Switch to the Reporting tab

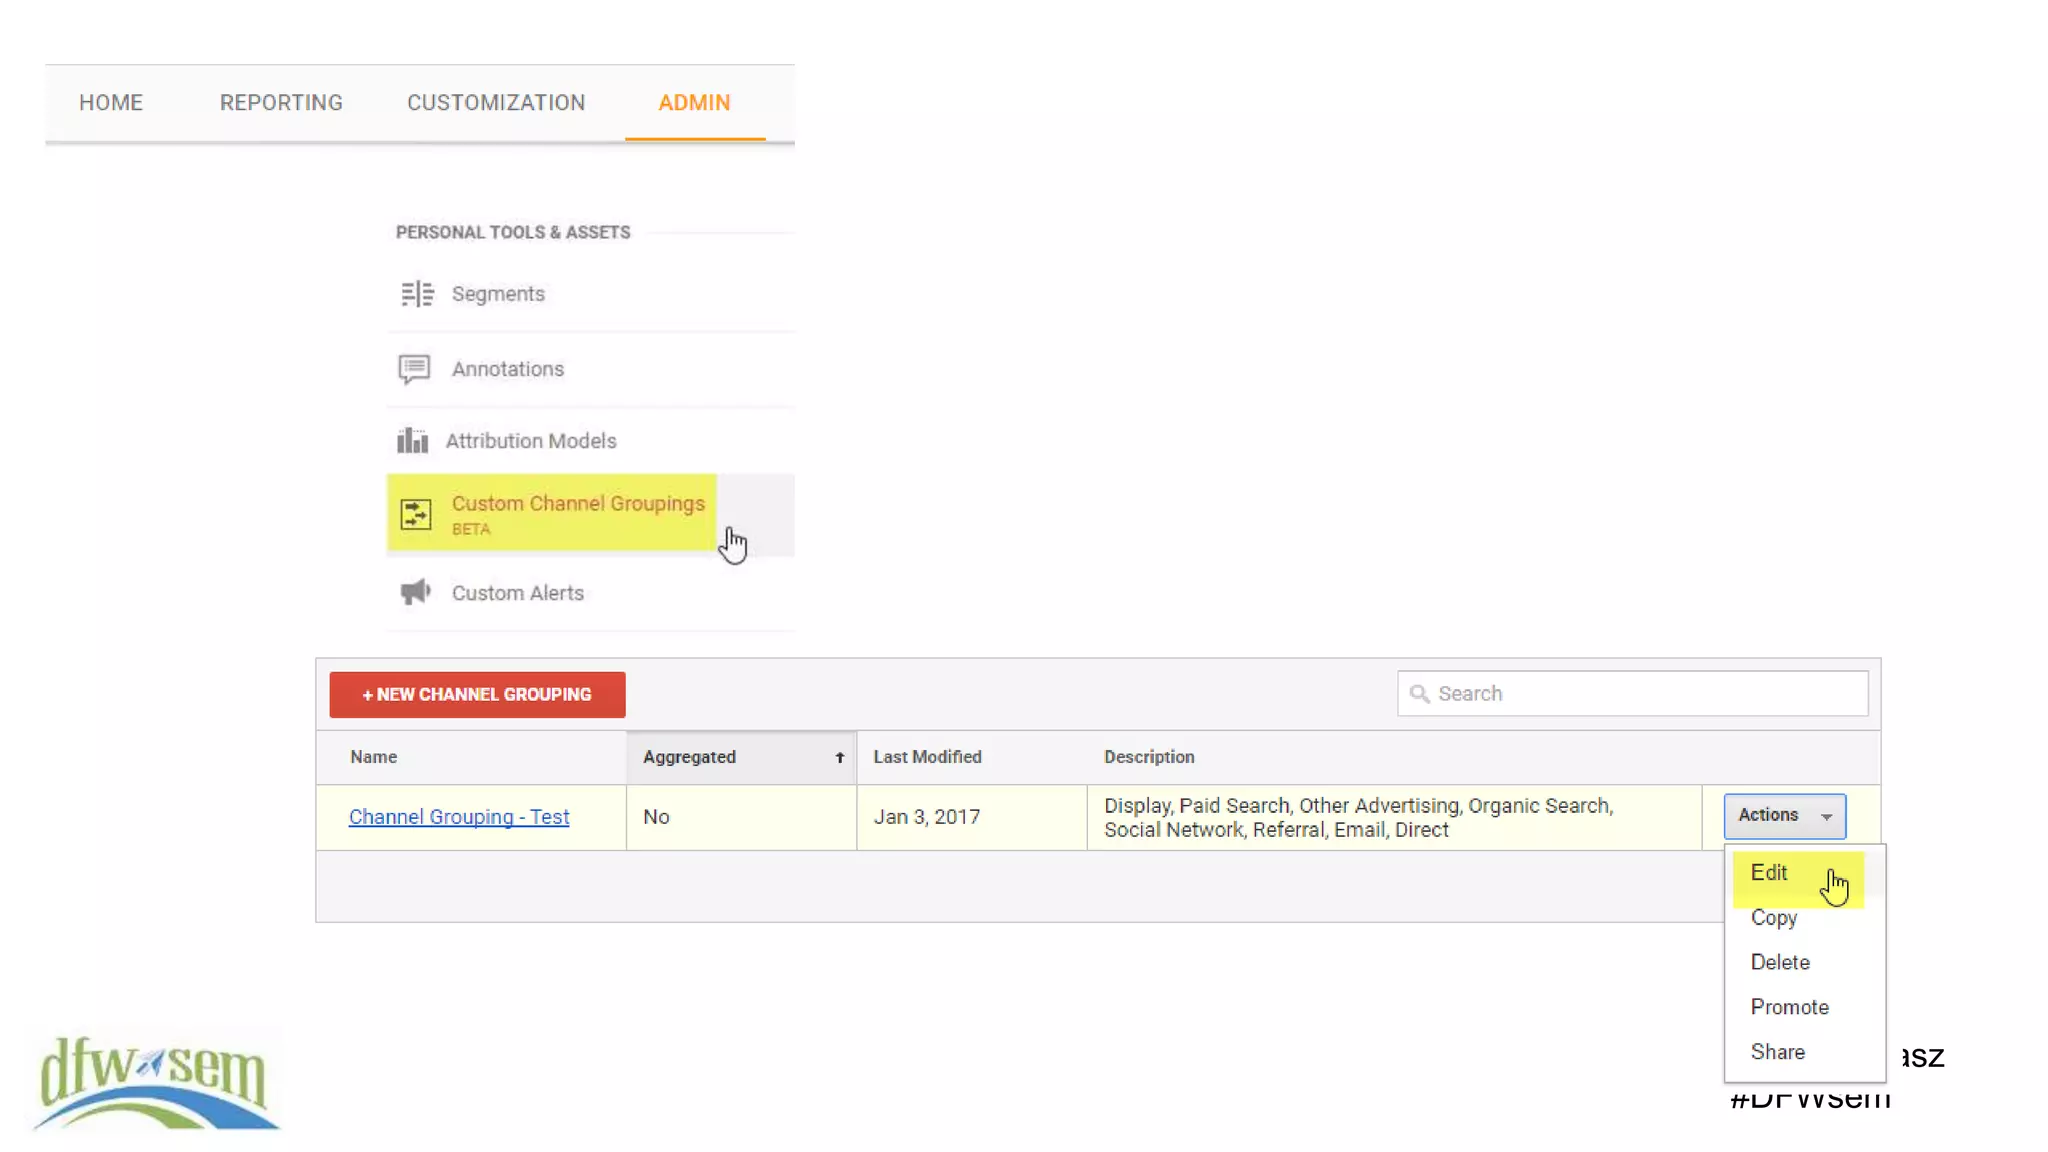(x=281, y=103)
